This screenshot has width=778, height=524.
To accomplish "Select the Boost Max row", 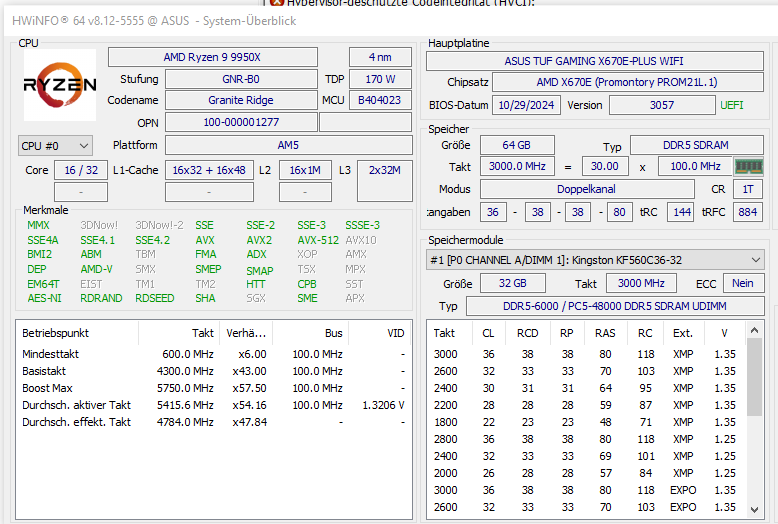I will coord(214,388).
